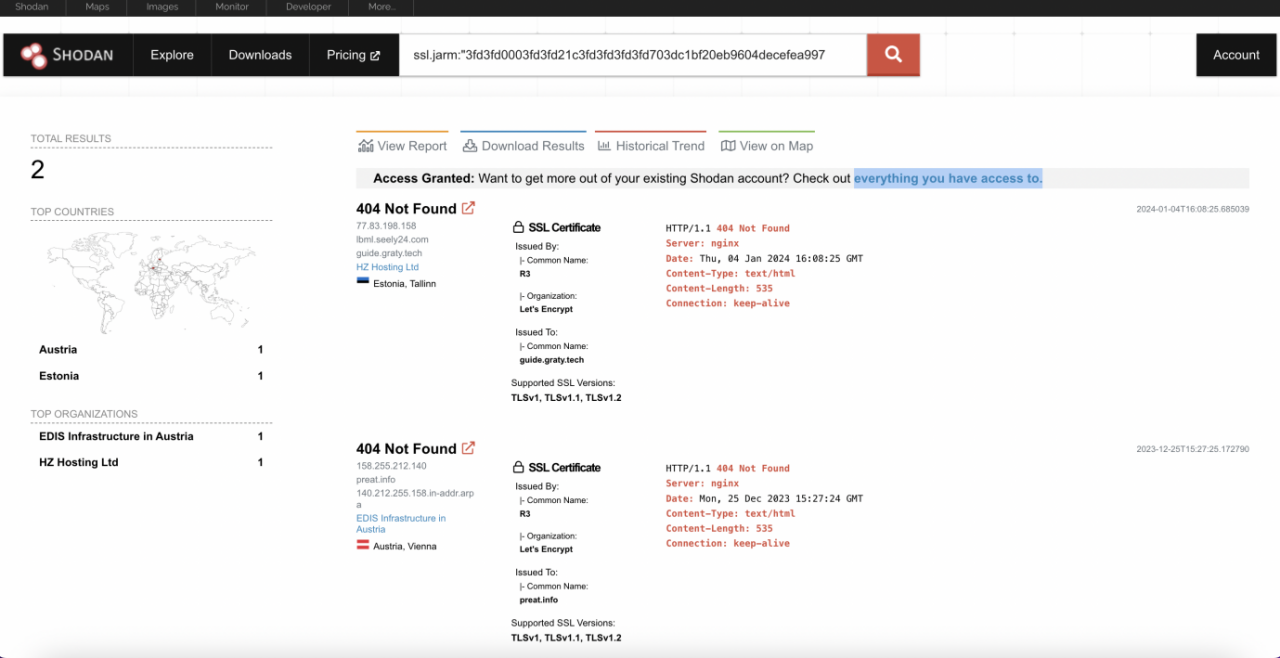The width and height of the screenshot is (1280, 658).
Task: Focus the ssl.jarm search query field
Action: click(x=633, y=55)
